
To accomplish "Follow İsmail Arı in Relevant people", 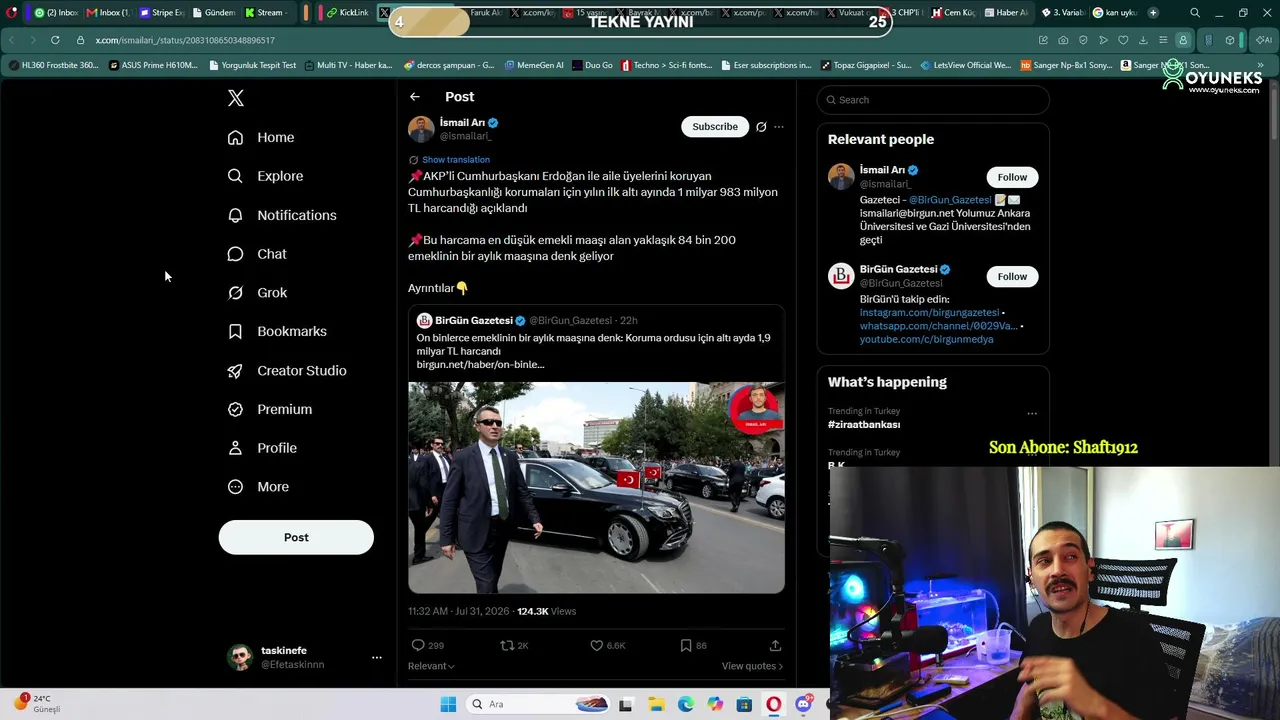I will (x=1012, y=177).
